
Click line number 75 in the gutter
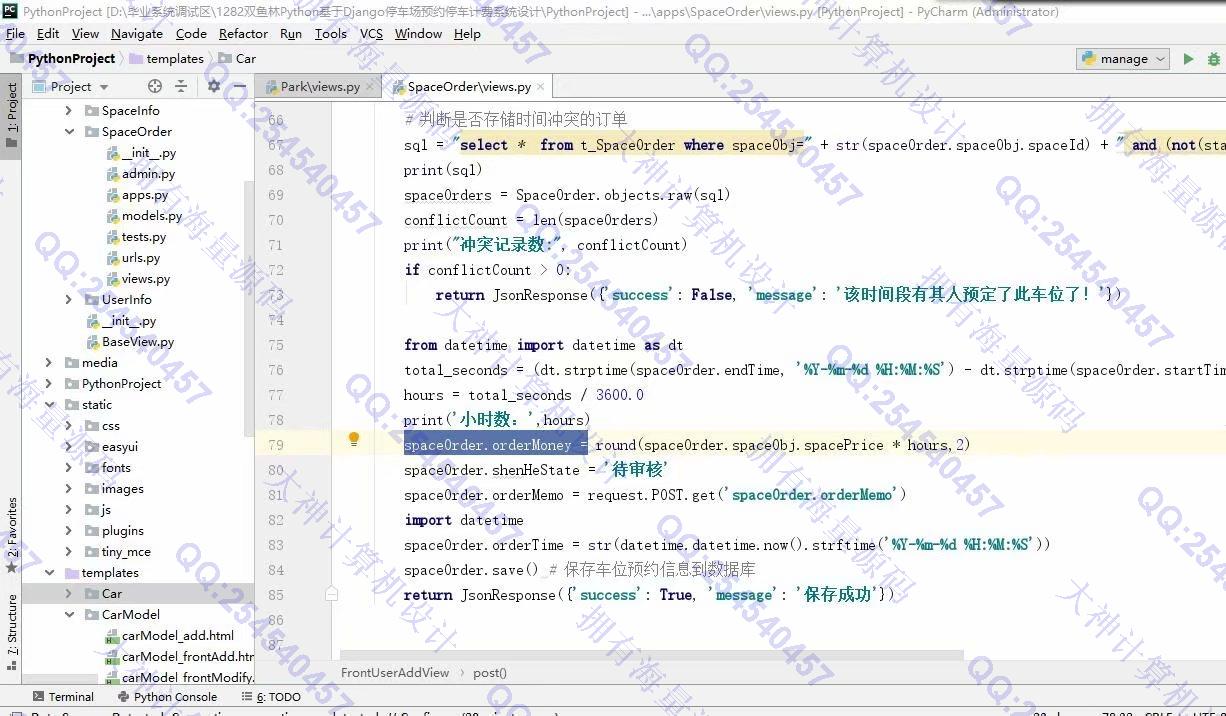point(275,345)
